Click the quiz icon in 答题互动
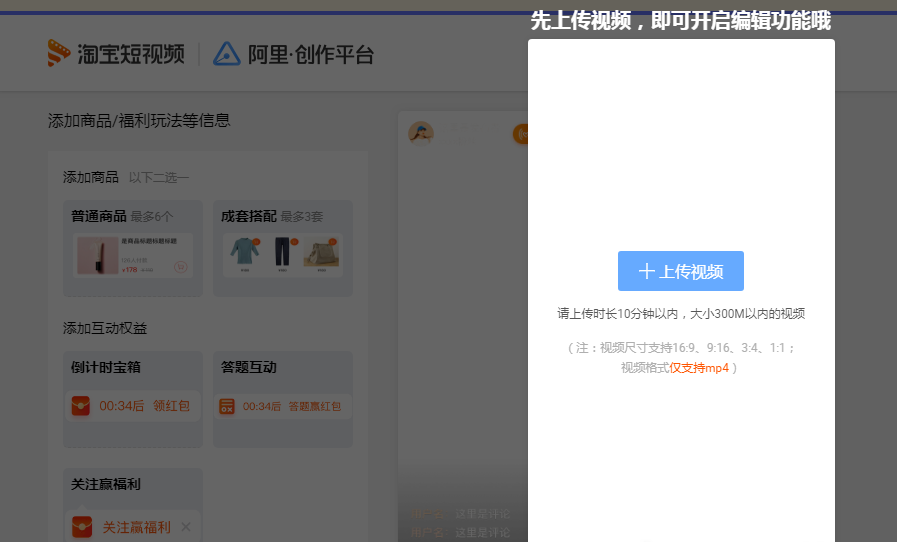The width and height of the screenshot is (897, 542). click(x=227, y=406)
